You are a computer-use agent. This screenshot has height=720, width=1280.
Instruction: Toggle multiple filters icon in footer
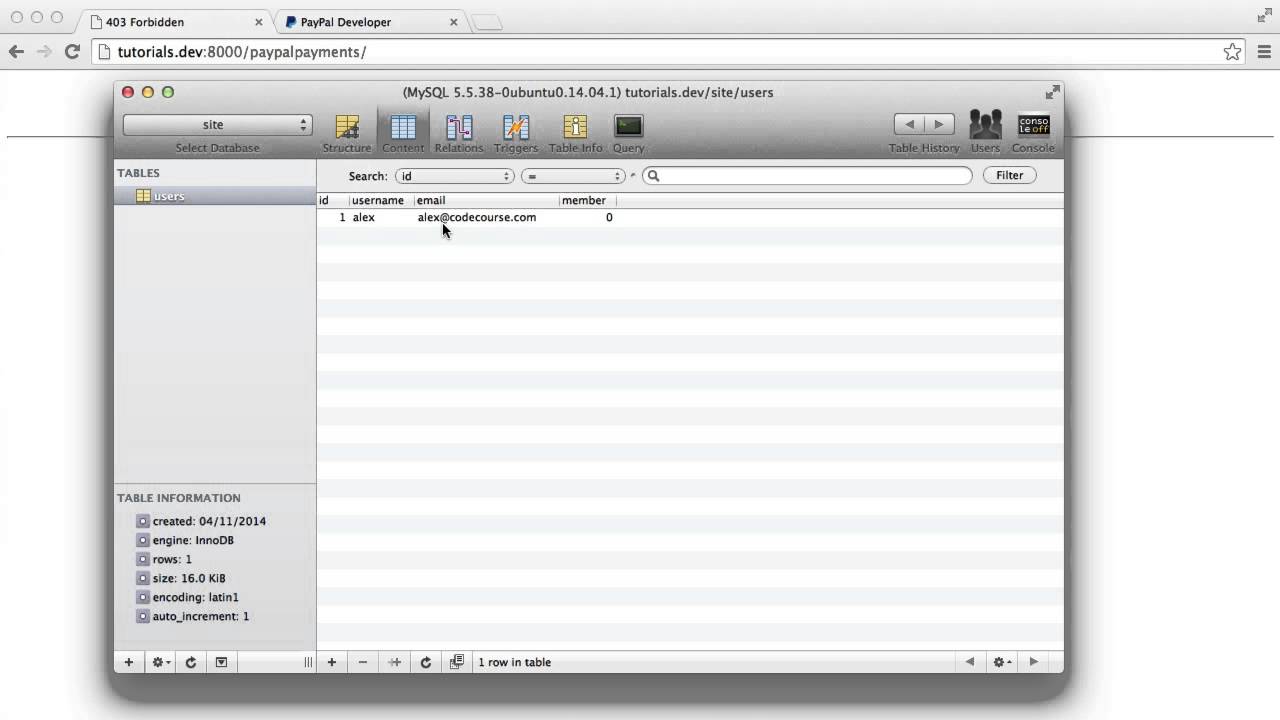[x=457, y=662]
